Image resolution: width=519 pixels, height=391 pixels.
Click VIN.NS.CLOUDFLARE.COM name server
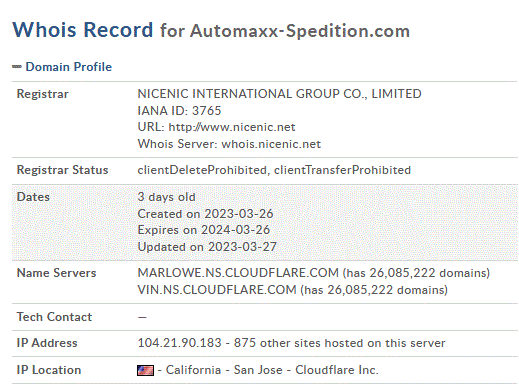(x=217, y=290)
